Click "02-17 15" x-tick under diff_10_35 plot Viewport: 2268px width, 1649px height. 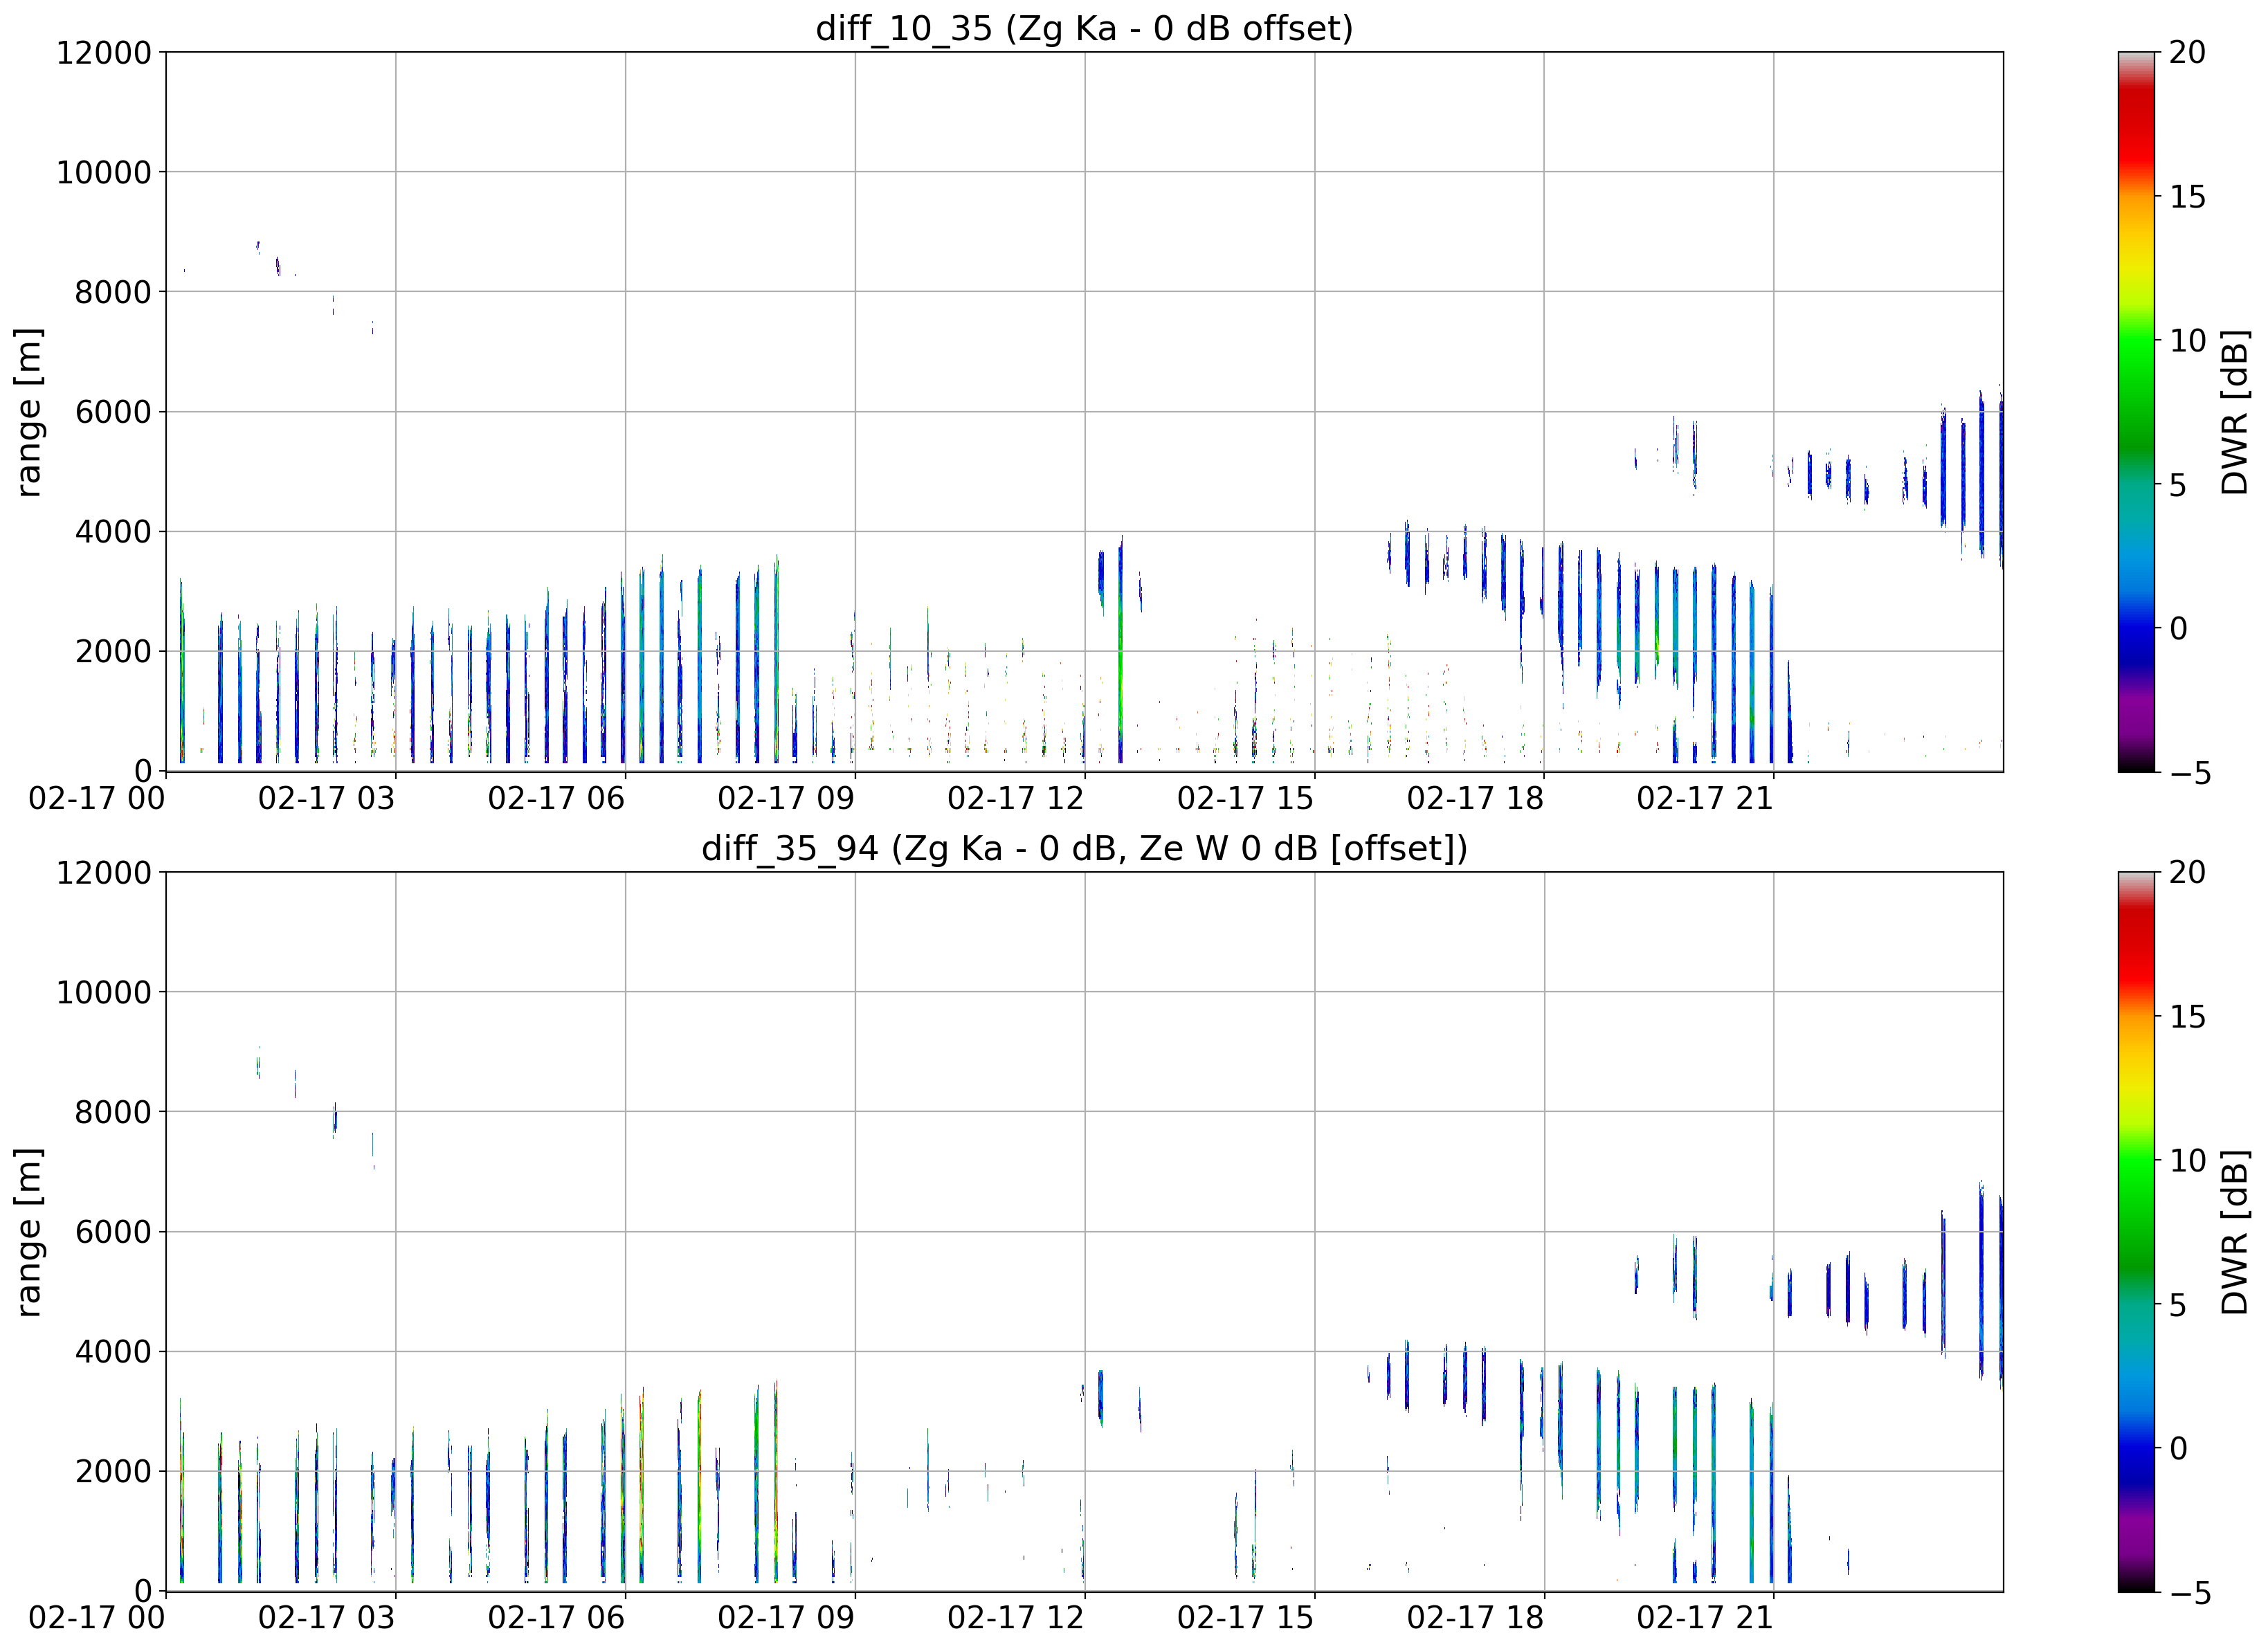1245,798
